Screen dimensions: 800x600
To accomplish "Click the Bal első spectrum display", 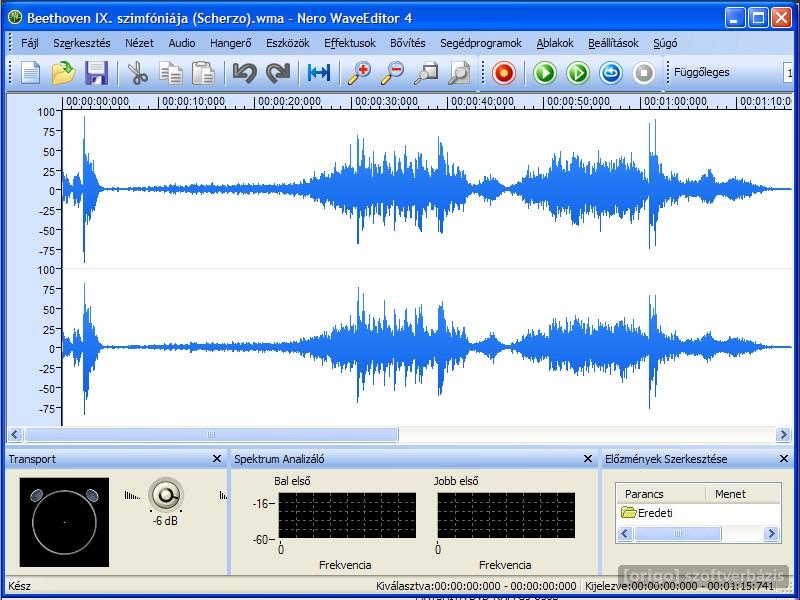I will point(347,515).
